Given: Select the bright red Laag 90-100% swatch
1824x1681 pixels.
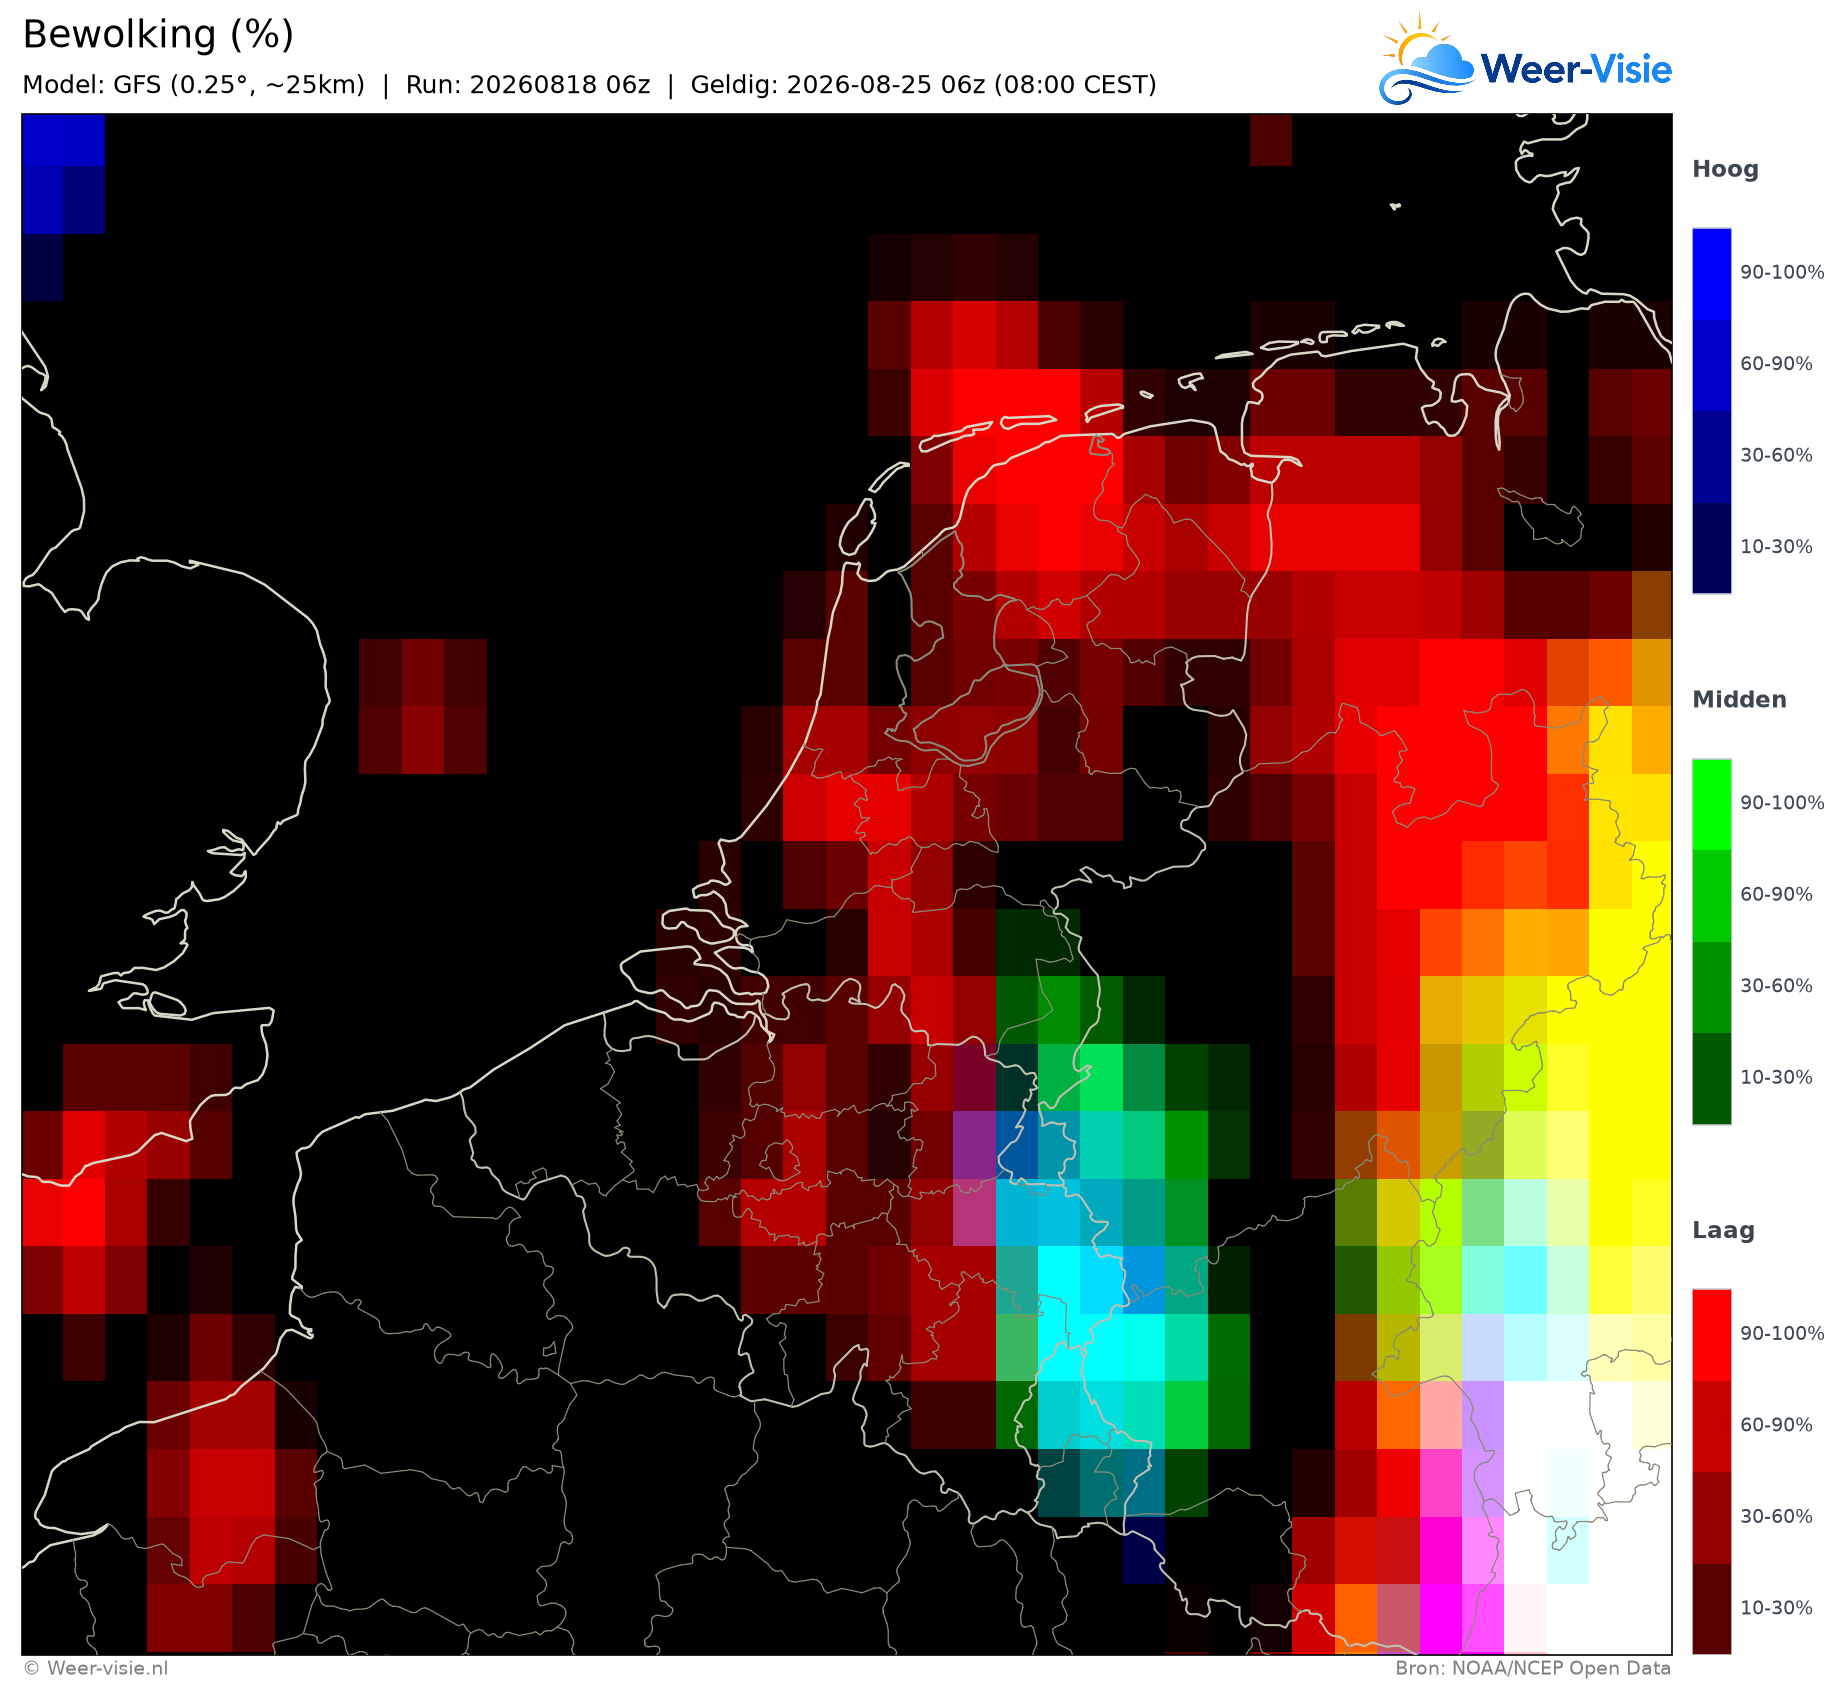Looking at the screenshot, I should 1711,1335.
